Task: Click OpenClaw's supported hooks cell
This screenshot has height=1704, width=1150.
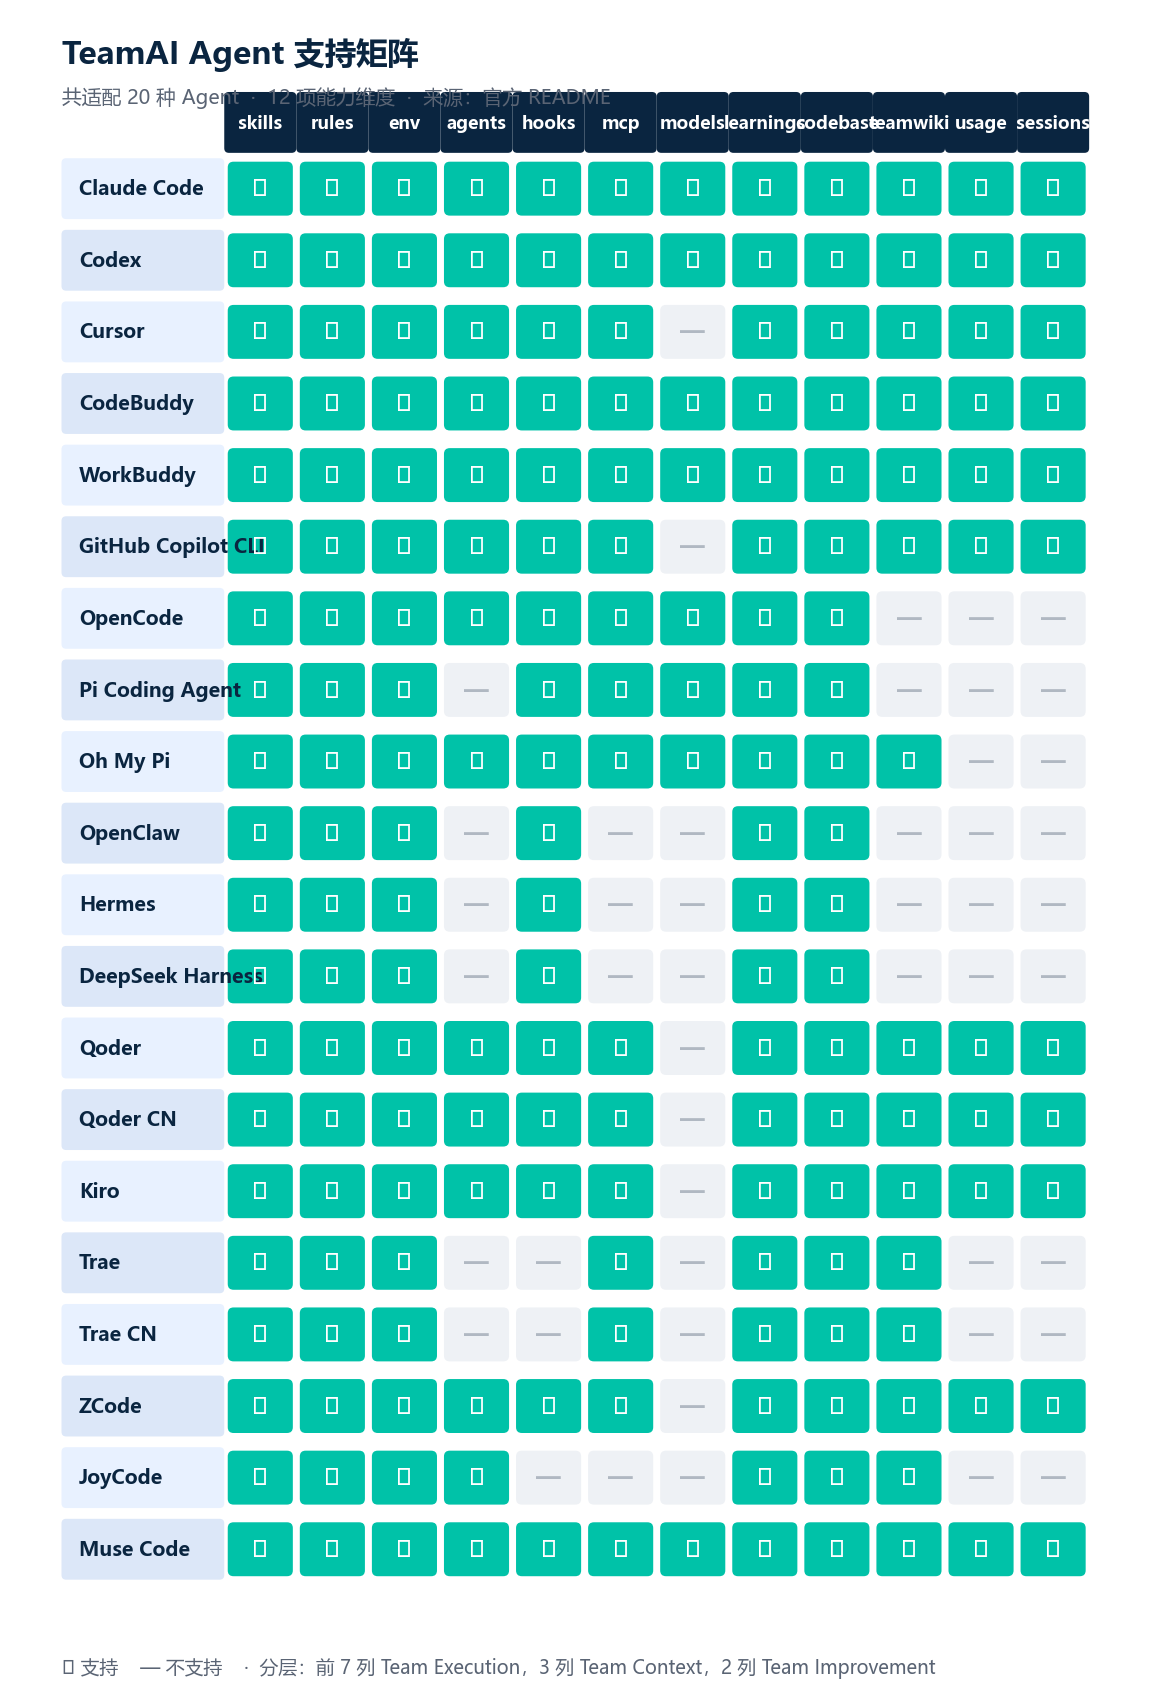Action: coord(549,833)
